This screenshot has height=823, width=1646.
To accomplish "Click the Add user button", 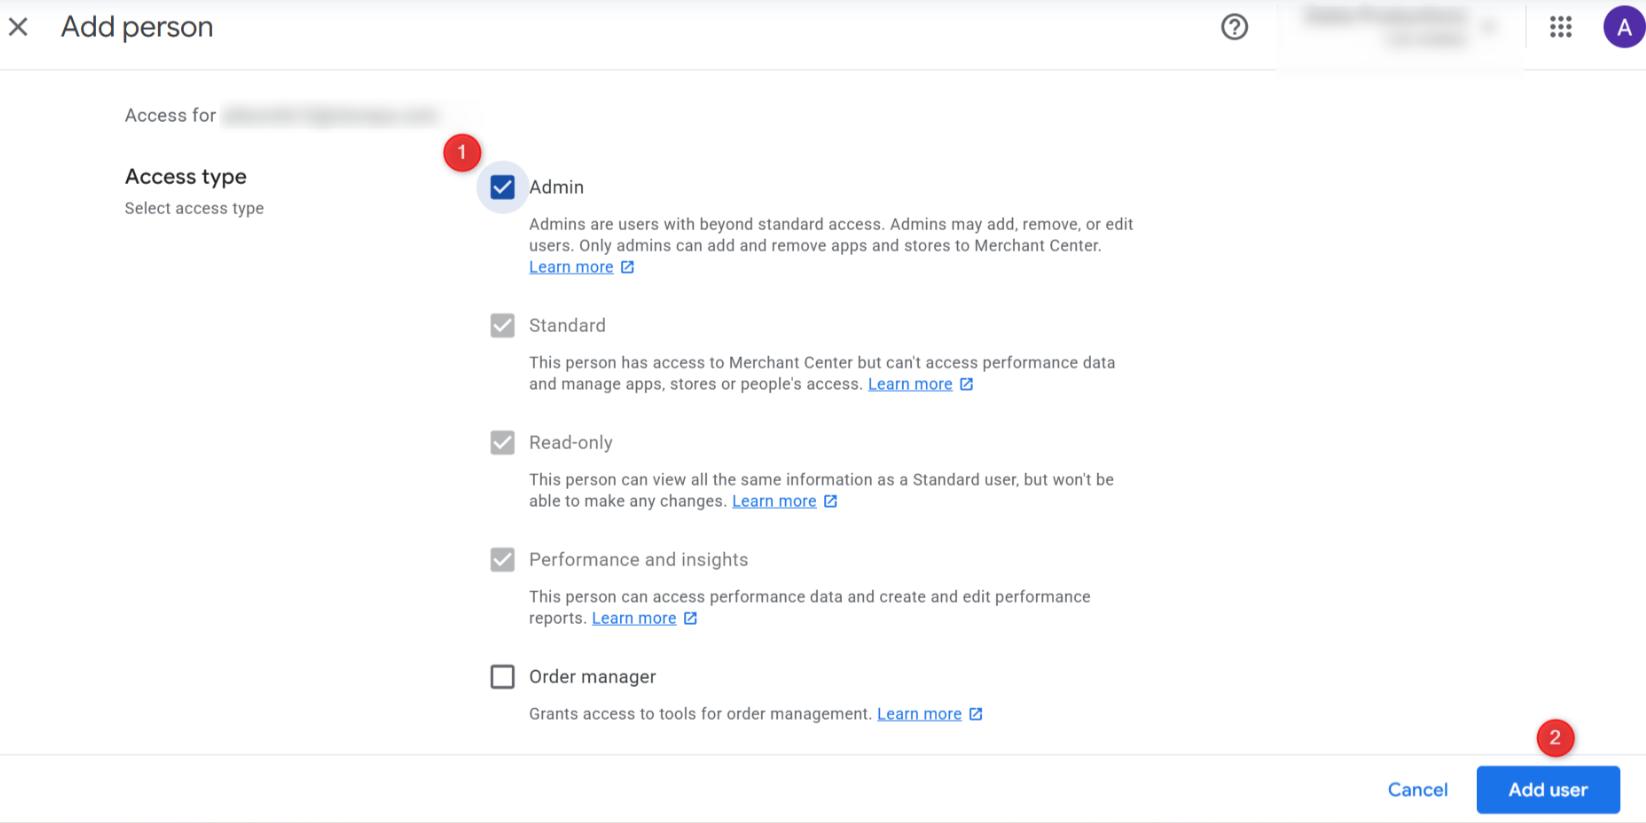I will tap(1547, 789).
